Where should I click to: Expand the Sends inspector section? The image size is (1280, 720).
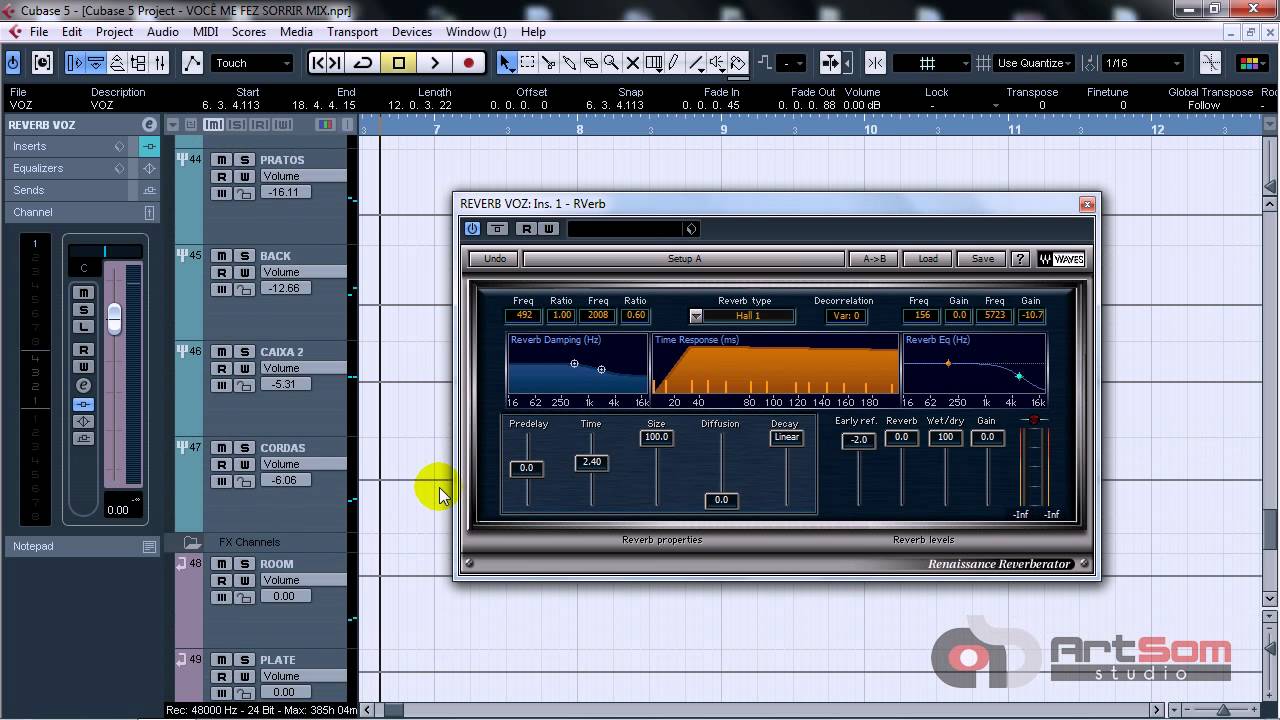(x=82, y=190)
